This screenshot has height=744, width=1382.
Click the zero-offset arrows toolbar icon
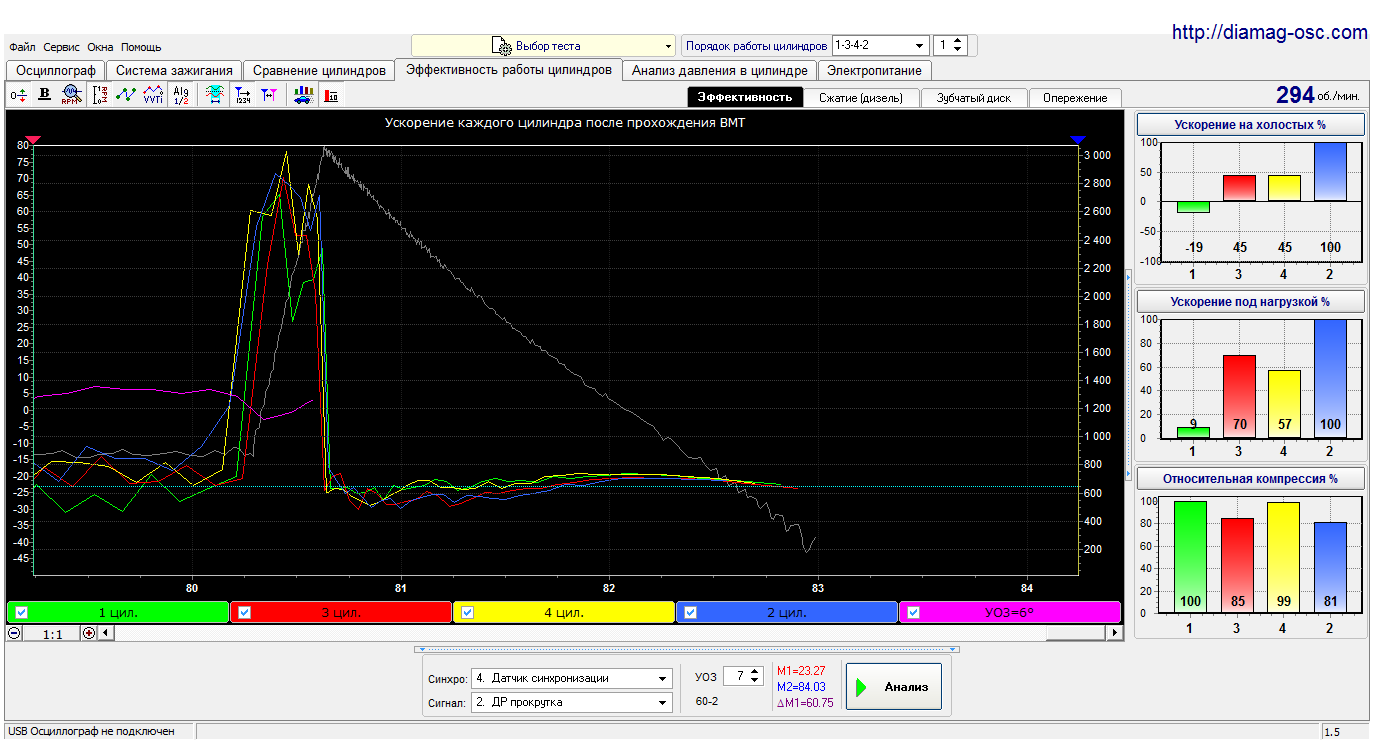coord(18,95)
